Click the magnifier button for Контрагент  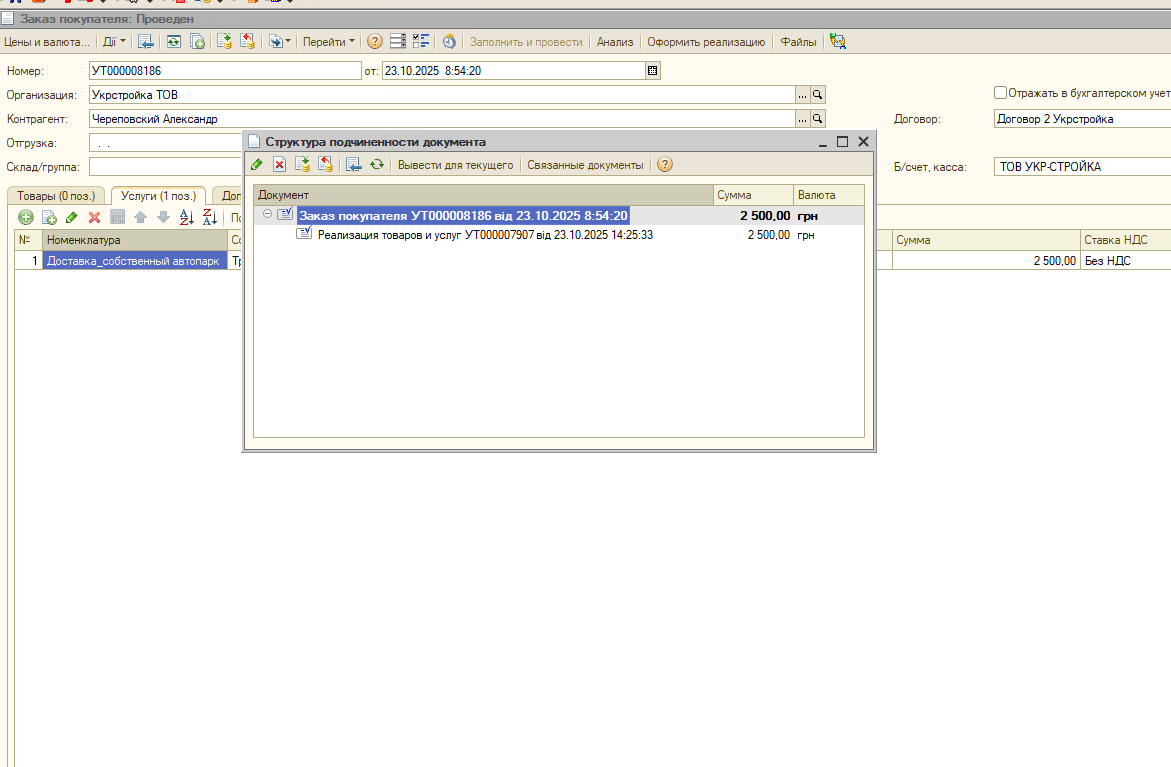coord(818,119)
